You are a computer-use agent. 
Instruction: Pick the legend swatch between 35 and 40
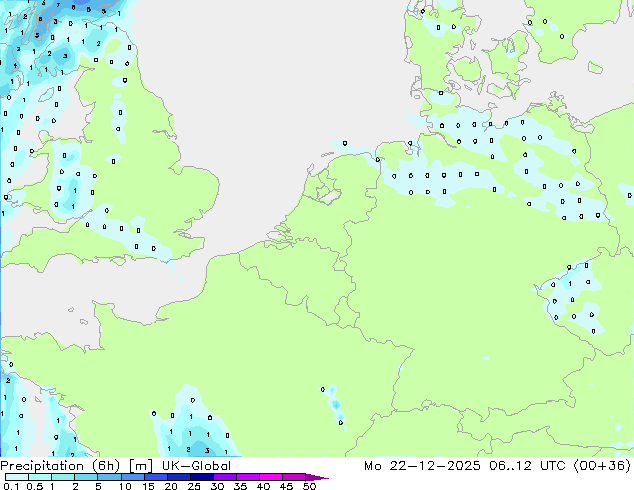tap(247, 477)
